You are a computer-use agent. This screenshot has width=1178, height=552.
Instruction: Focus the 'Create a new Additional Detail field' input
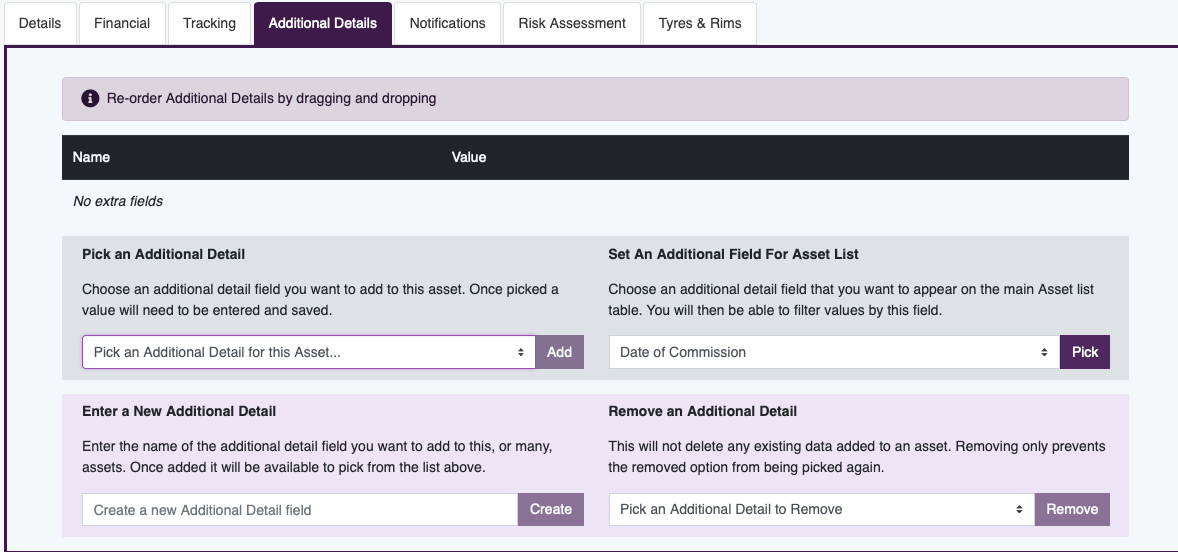pos(300,510)
